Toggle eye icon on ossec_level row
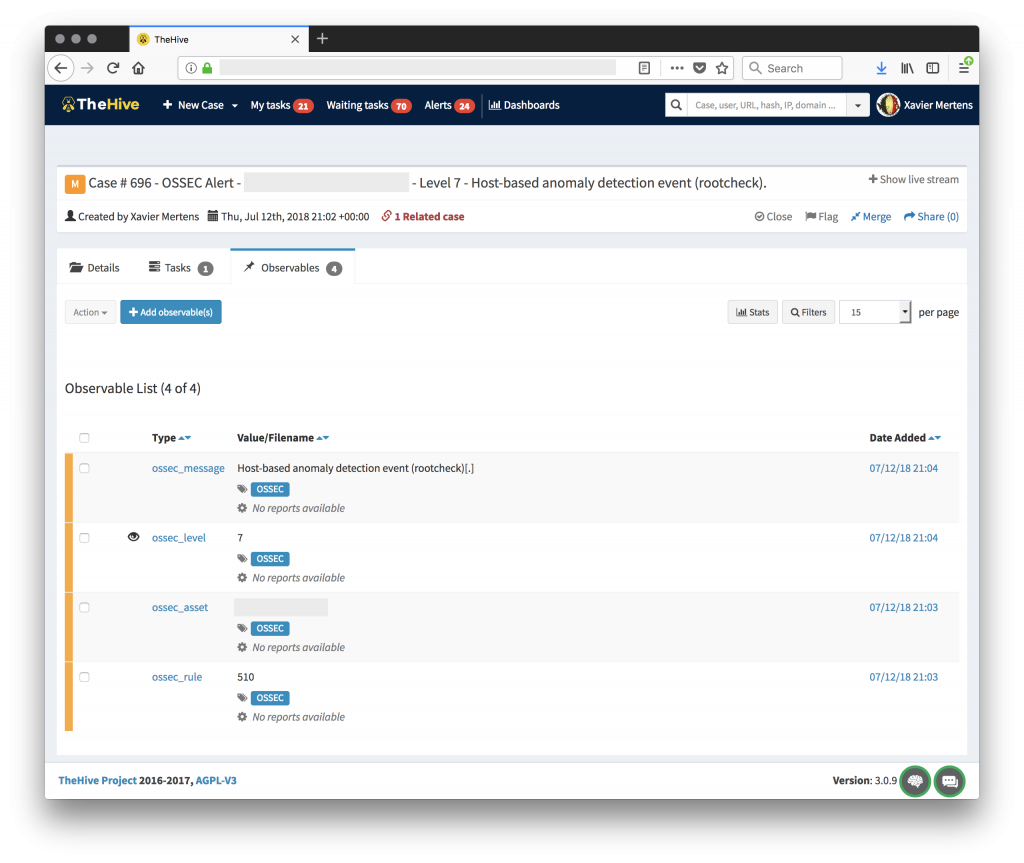Viewport: 1024px width, 863px height. (x=133, y=536)
